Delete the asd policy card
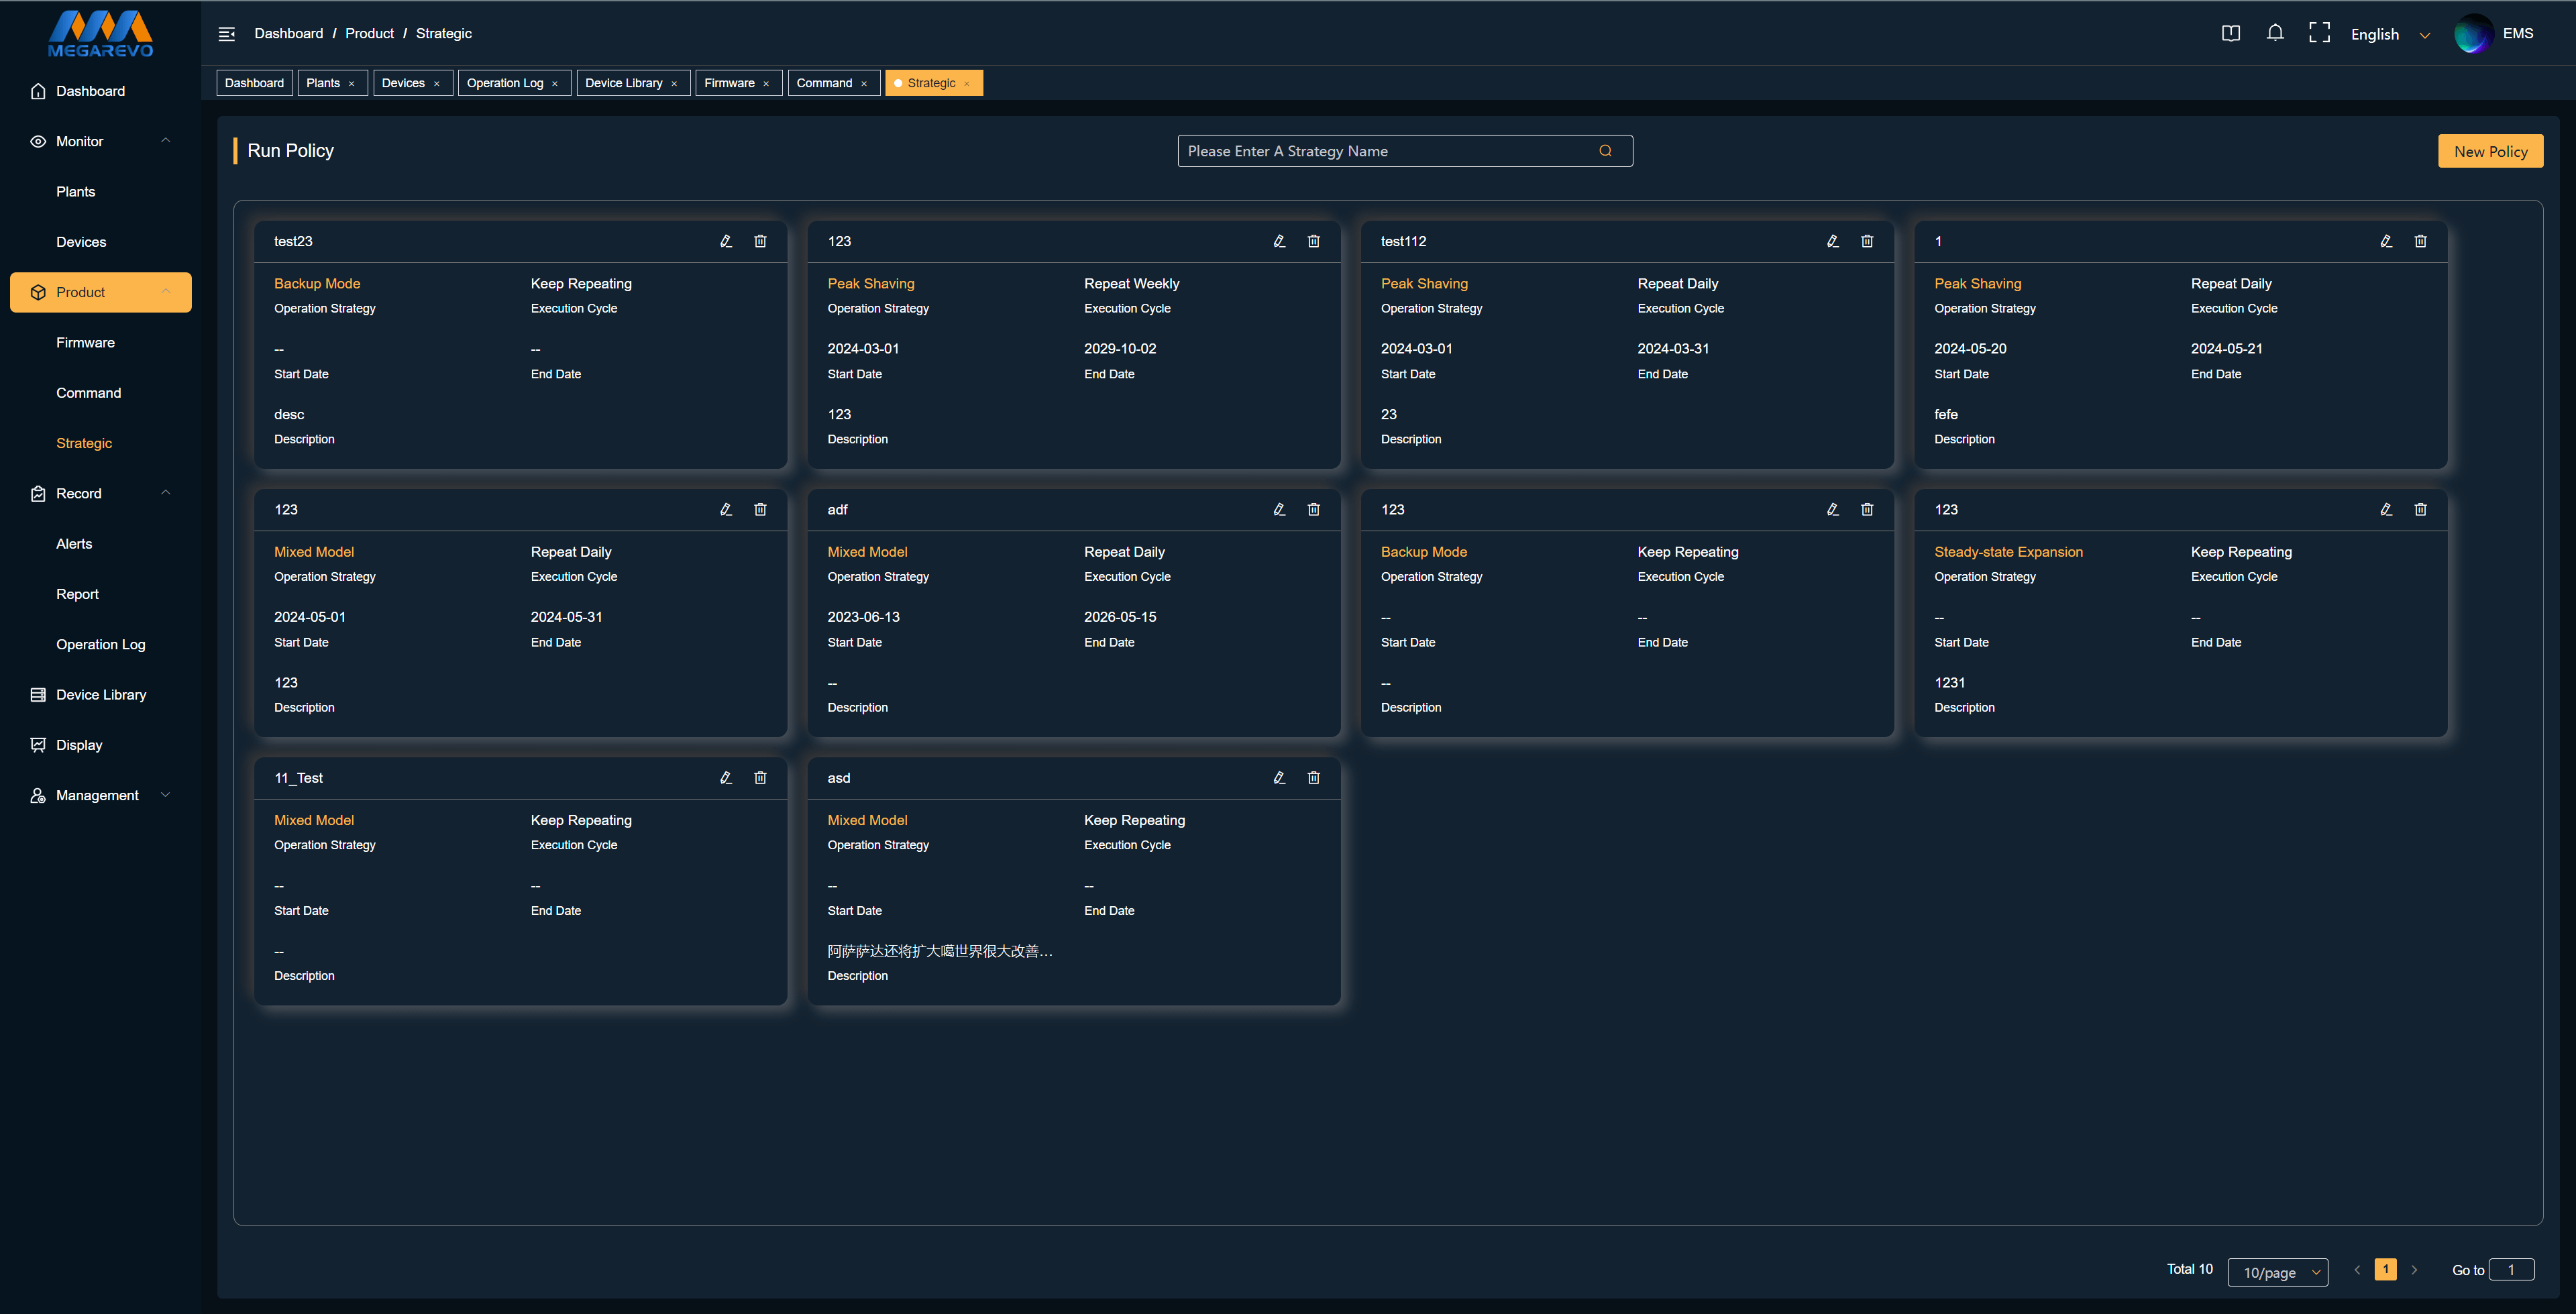Screen dimensions: 2576x1314 [x=1314, y=777]
